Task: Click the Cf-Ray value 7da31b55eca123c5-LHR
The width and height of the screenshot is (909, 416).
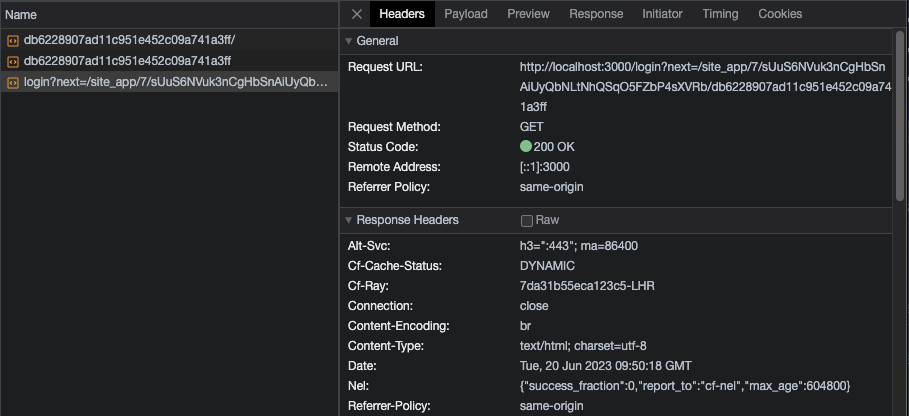Action: coord(587,286)
